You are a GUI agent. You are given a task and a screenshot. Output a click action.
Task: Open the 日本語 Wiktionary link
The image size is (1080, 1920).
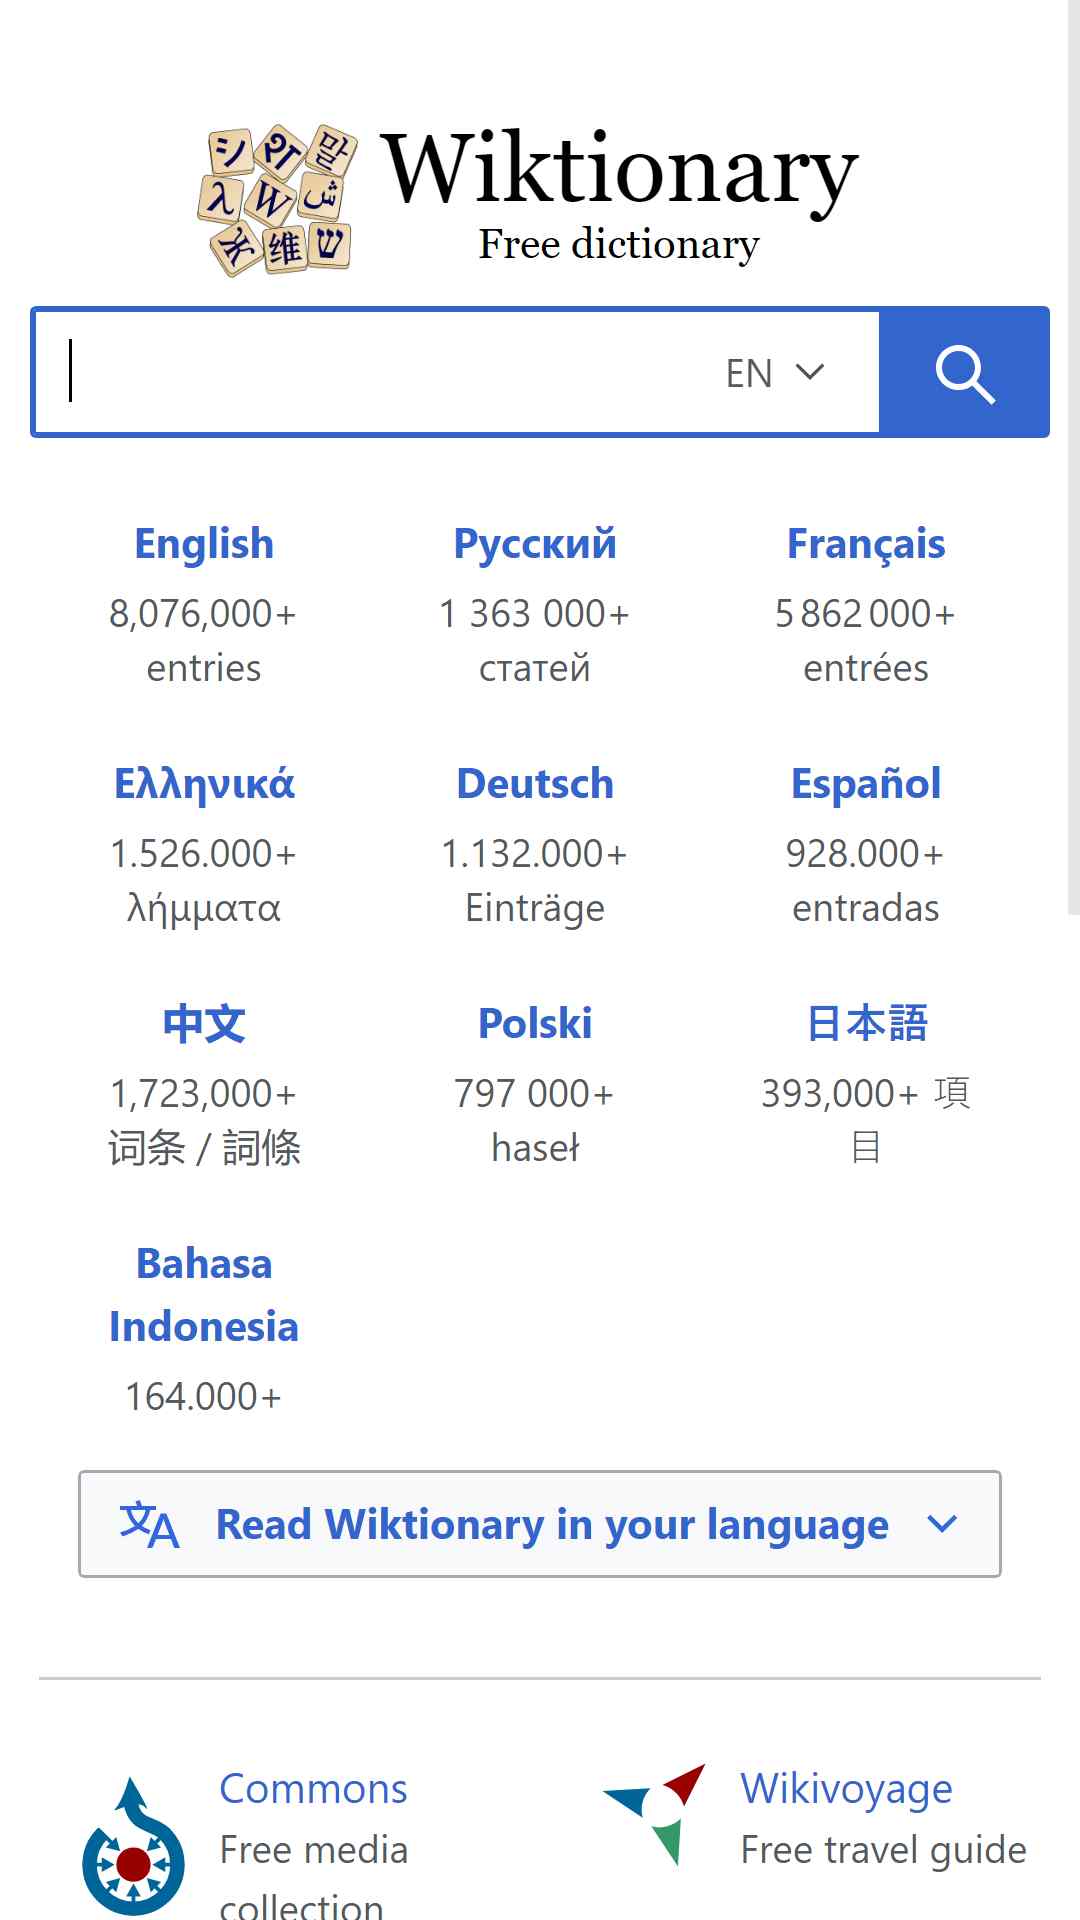tap(867, 1024)
